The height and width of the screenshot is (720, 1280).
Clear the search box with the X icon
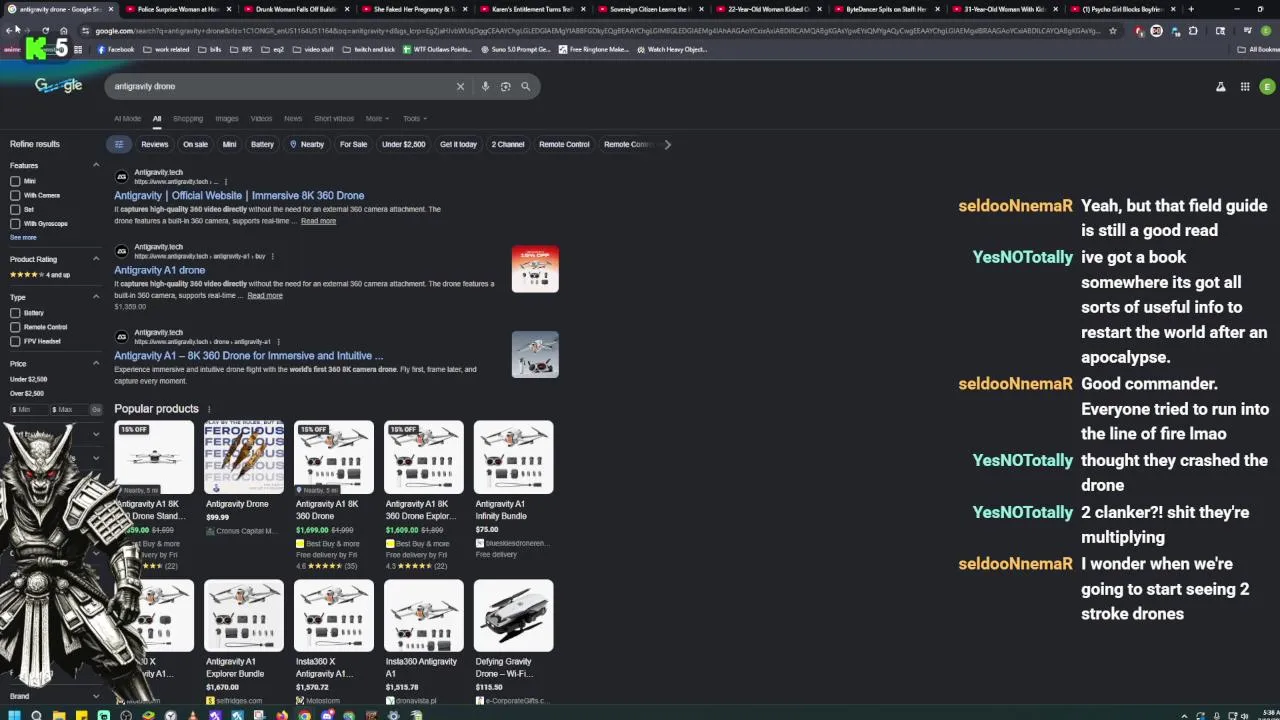[x=460, y=86]
